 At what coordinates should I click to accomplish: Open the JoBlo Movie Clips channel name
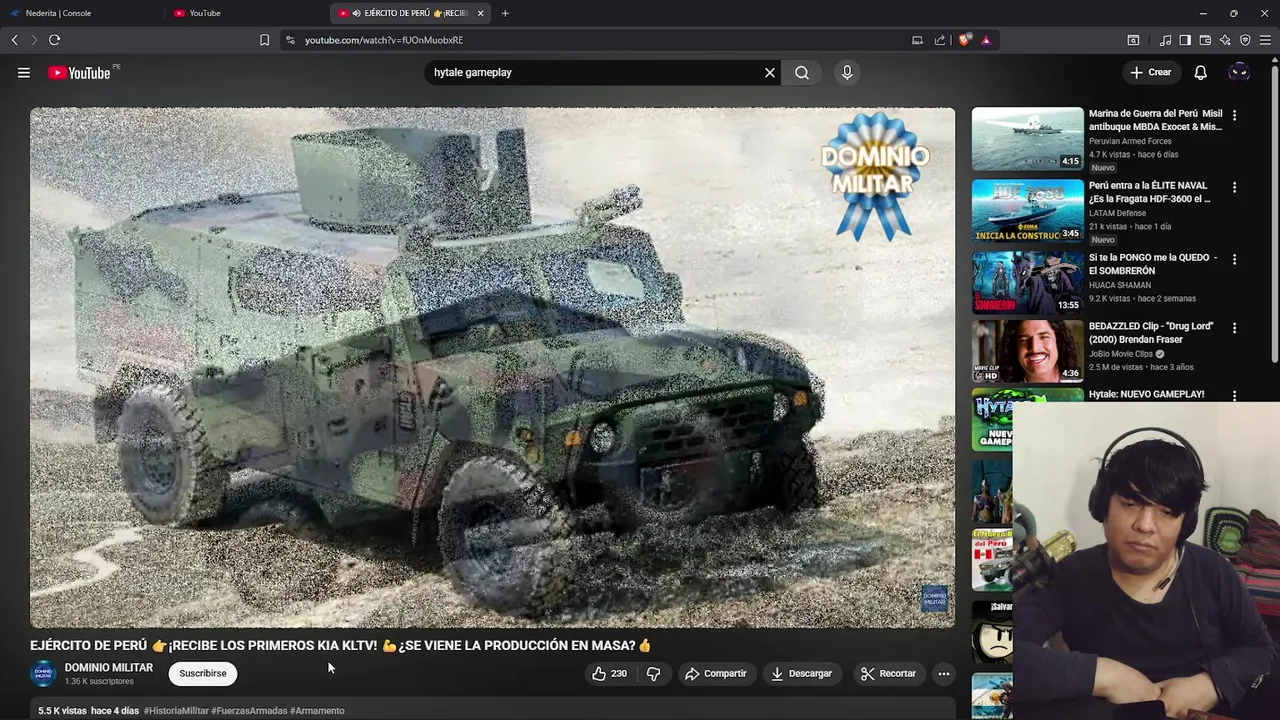click(x=1121, y=354)
